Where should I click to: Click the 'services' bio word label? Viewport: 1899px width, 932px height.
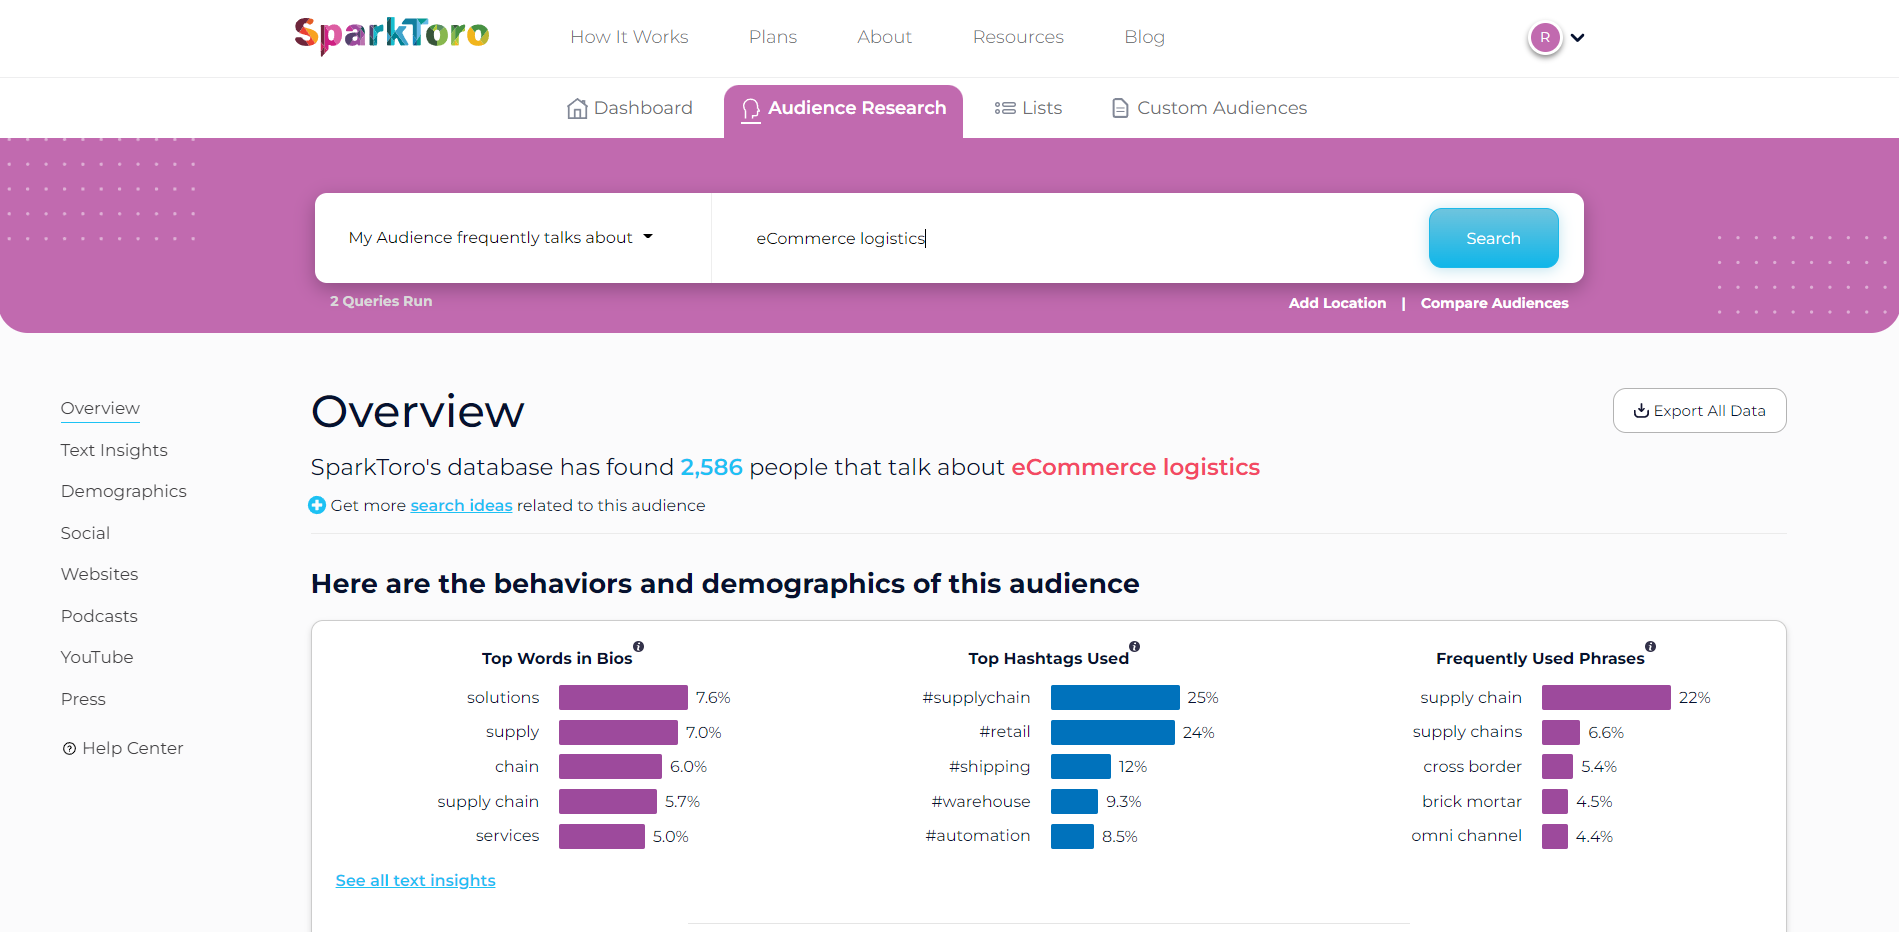tap(507, 836)
